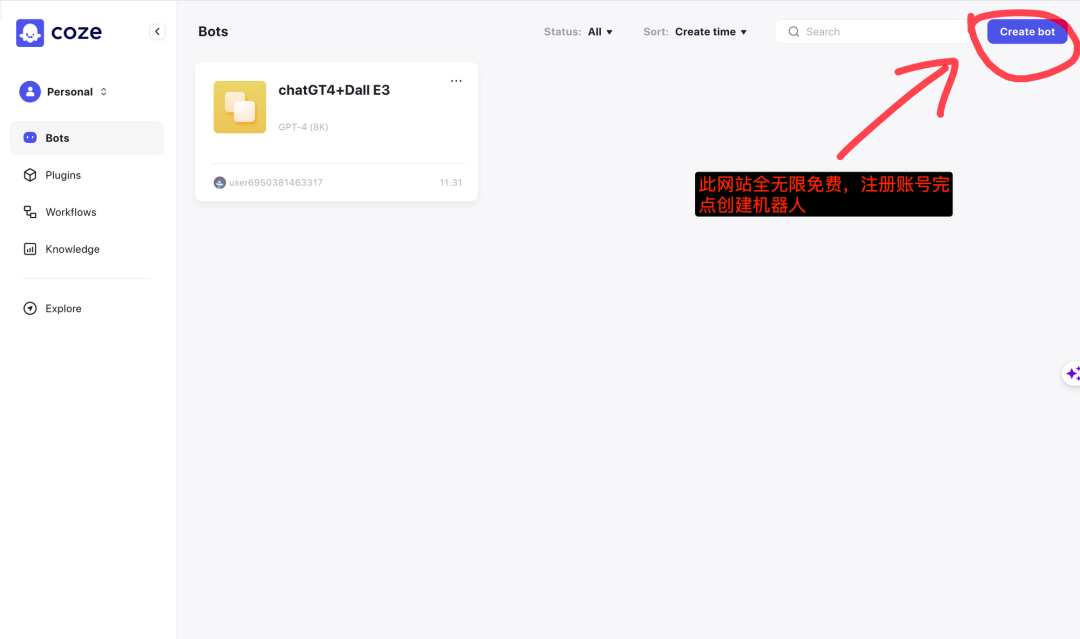Image resolution: width=1080 pixels, height=639 pixels.
Task: Click the coze wordmark text
Action: coord(76,32)
